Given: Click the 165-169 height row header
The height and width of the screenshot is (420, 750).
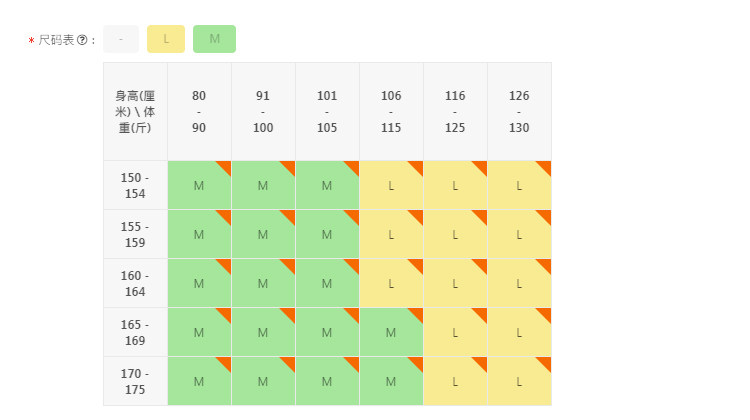Looking at the screenshot, I should (x=135, y=332).
